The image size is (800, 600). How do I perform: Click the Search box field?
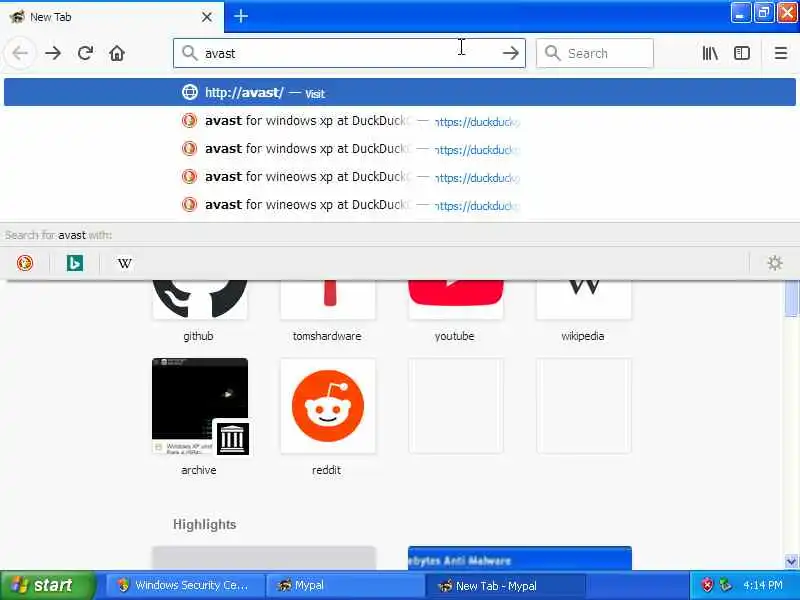(x=594, y=53)
